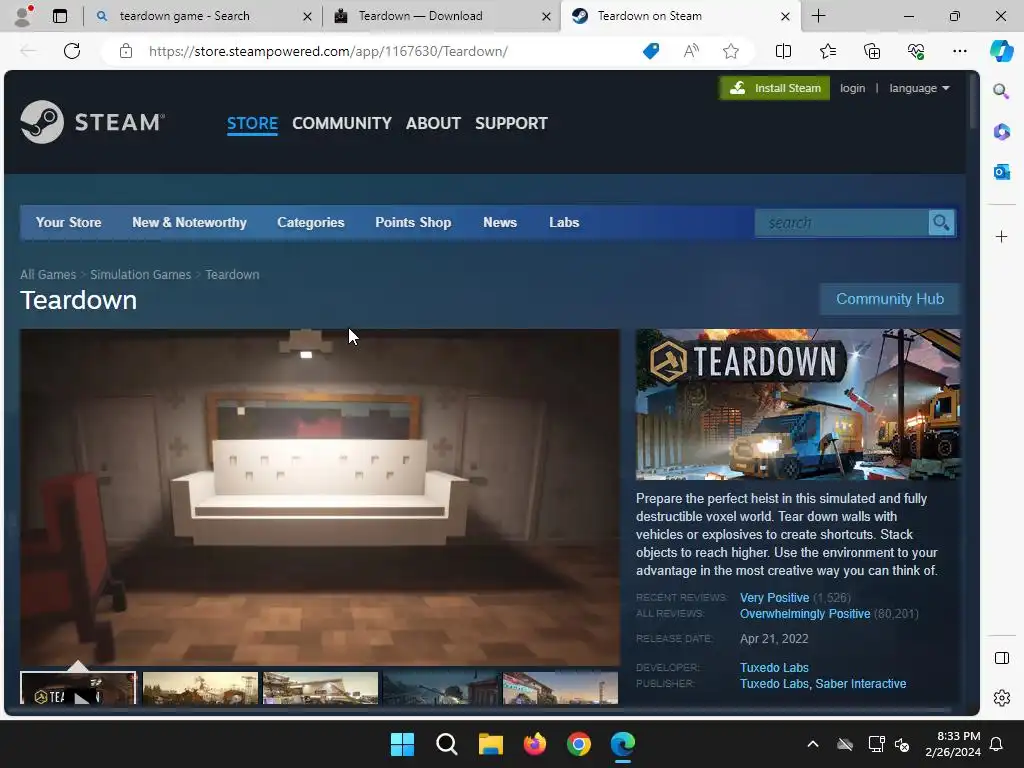Toggle split screen icon in toolbar
This screenshot has height=768, width=1024.
[x=783, y=51]
